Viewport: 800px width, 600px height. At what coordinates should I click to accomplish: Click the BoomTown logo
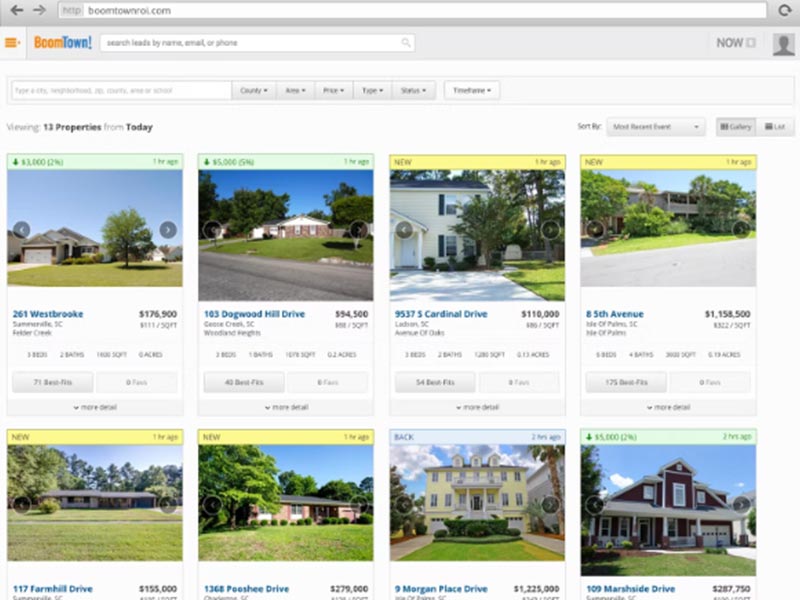pyautogui.click(x=63, y=42)
